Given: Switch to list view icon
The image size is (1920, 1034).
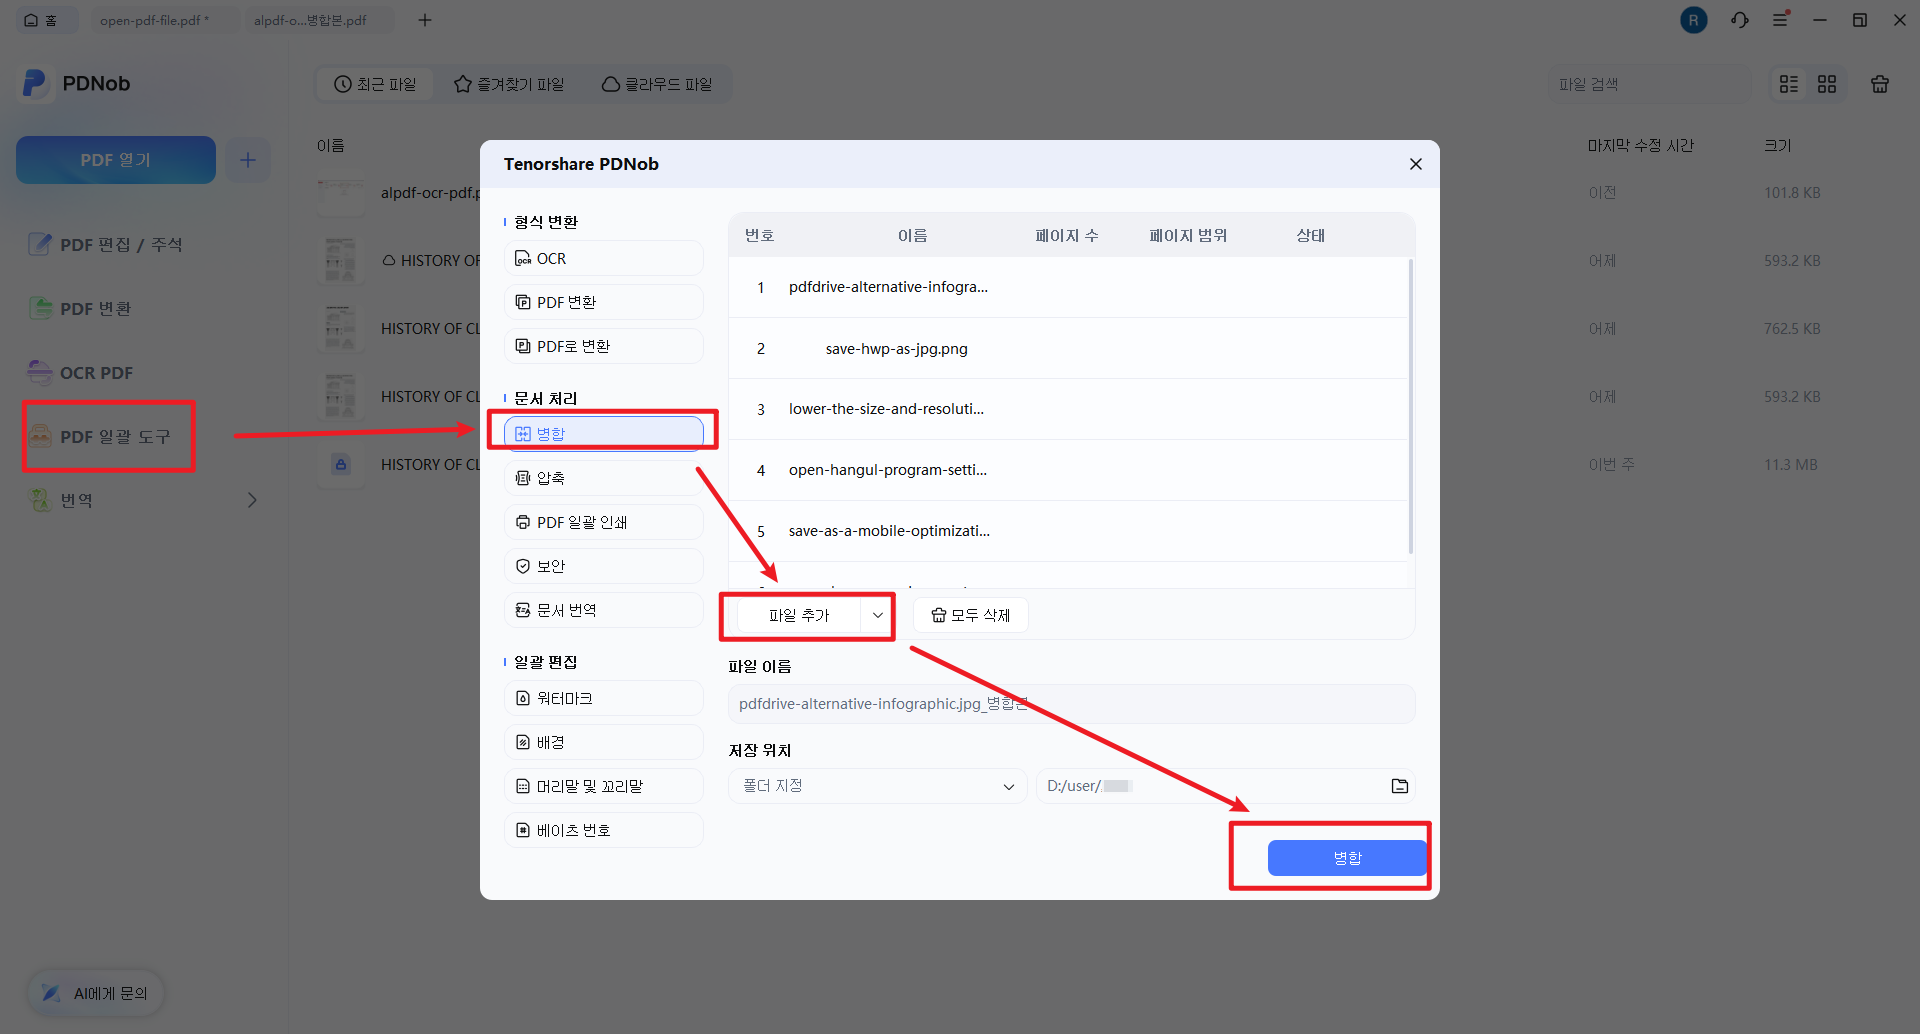Looking at the screenshot, I should pos(1789,84).
